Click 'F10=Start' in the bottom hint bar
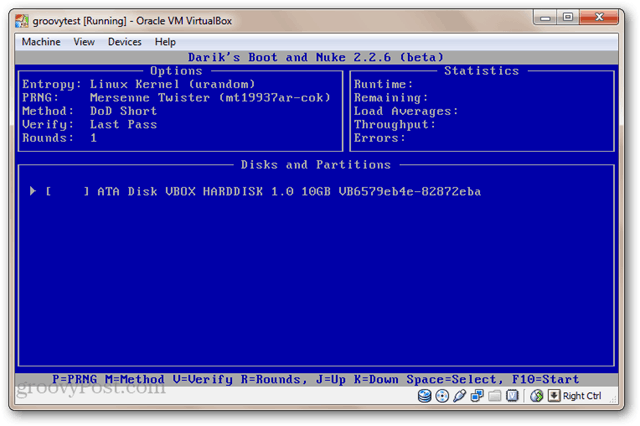 tap(545, 379)
